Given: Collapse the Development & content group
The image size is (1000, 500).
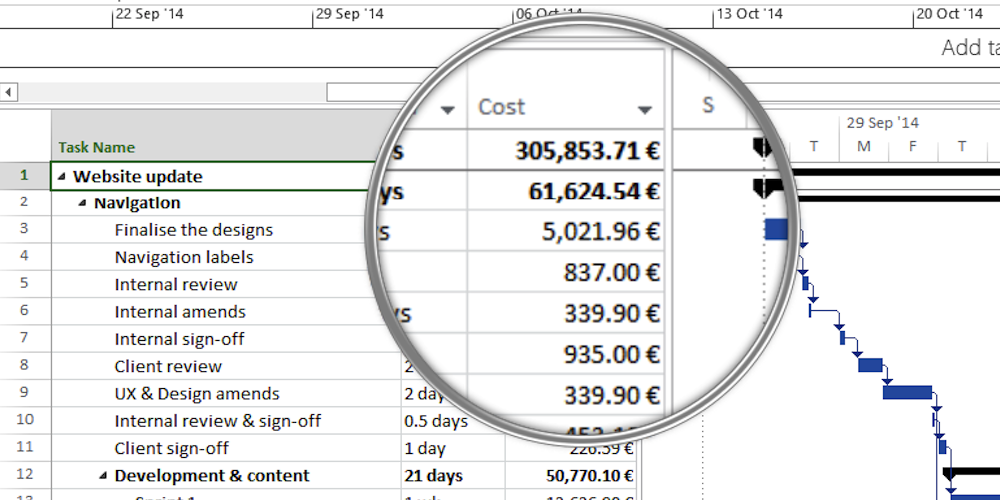Looking at the screenshot, I should 104,476.
